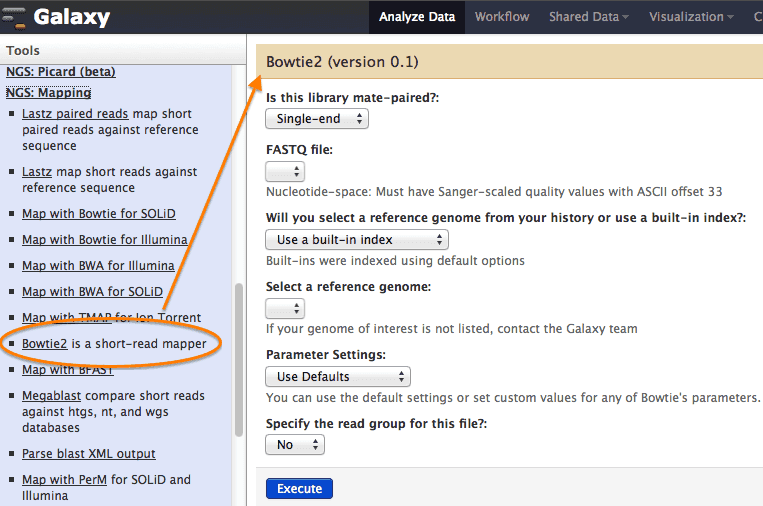Open the Lastz map short reads tool
Image resolution: width=763 pixels, height=506 pixels.
pos(36,172)
